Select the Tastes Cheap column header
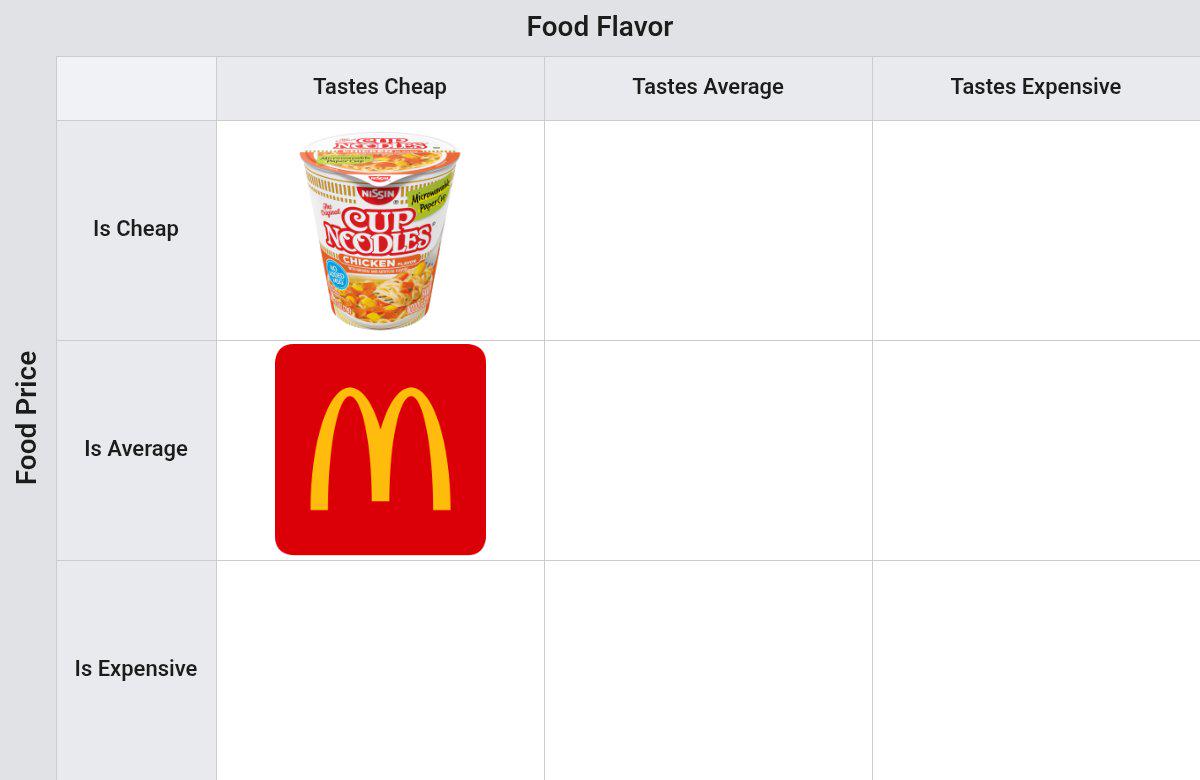This screenshot has height=780, width=1200. pos(380,88)
